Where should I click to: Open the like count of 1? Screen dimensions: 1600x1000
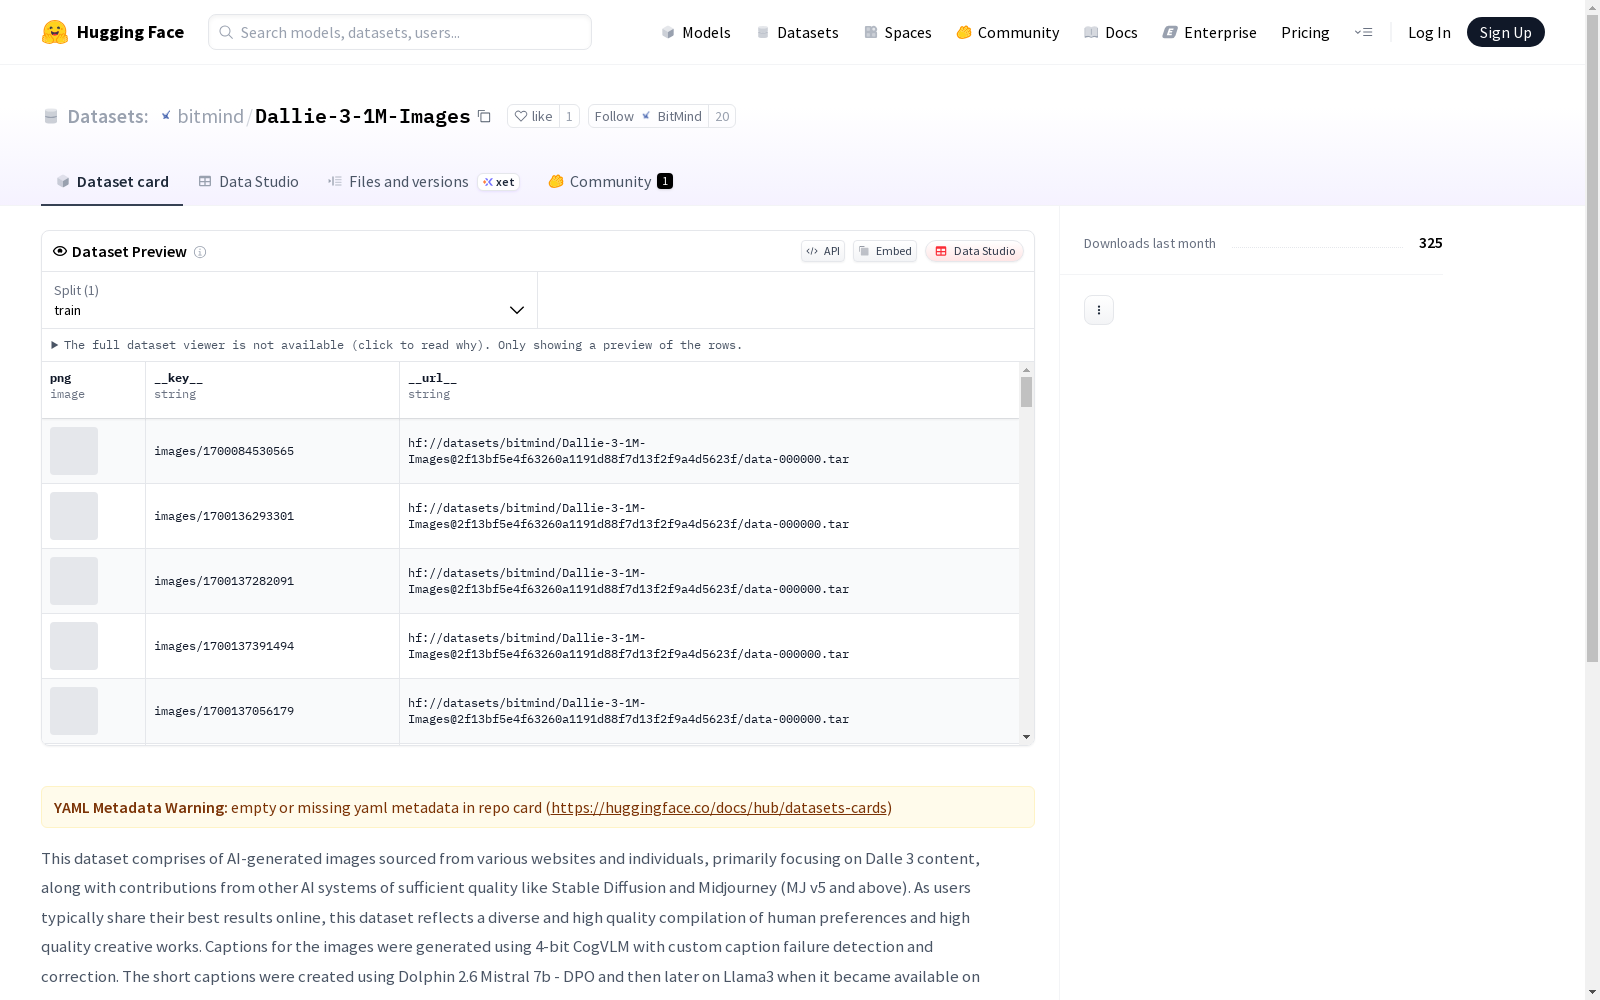coord(569,116)
